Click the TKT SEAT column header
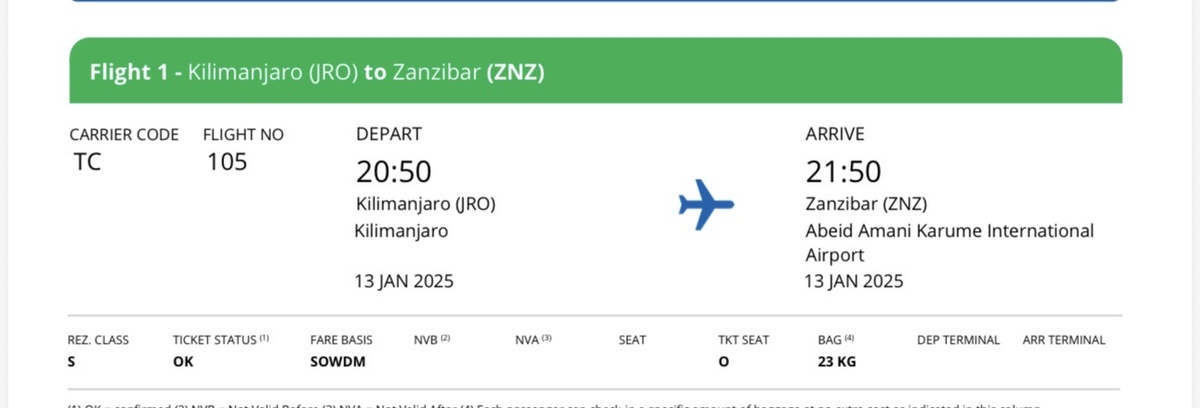This screenshot has height=408, width=1200. [743, 340]
